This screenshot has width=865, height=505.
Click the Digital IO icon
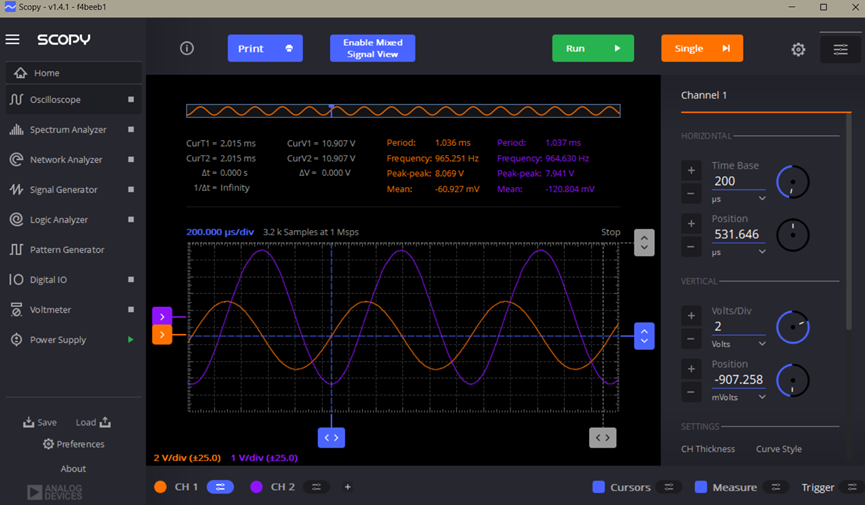coord(16,280)
